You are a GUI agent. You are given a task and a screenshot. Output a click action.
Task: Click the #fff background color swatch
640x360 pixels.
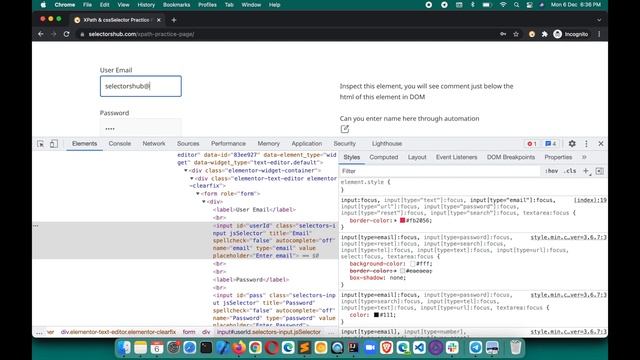point(413,264)
